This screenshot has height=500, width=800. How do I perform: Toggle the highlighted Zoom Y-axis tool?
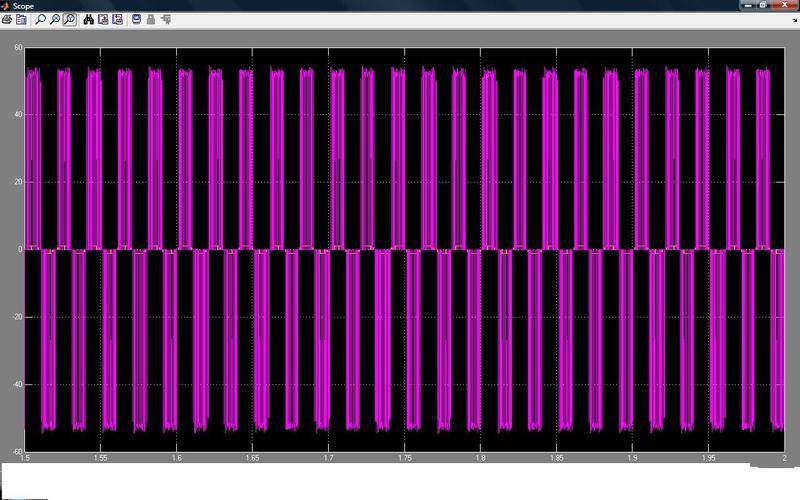pos(69,19)
